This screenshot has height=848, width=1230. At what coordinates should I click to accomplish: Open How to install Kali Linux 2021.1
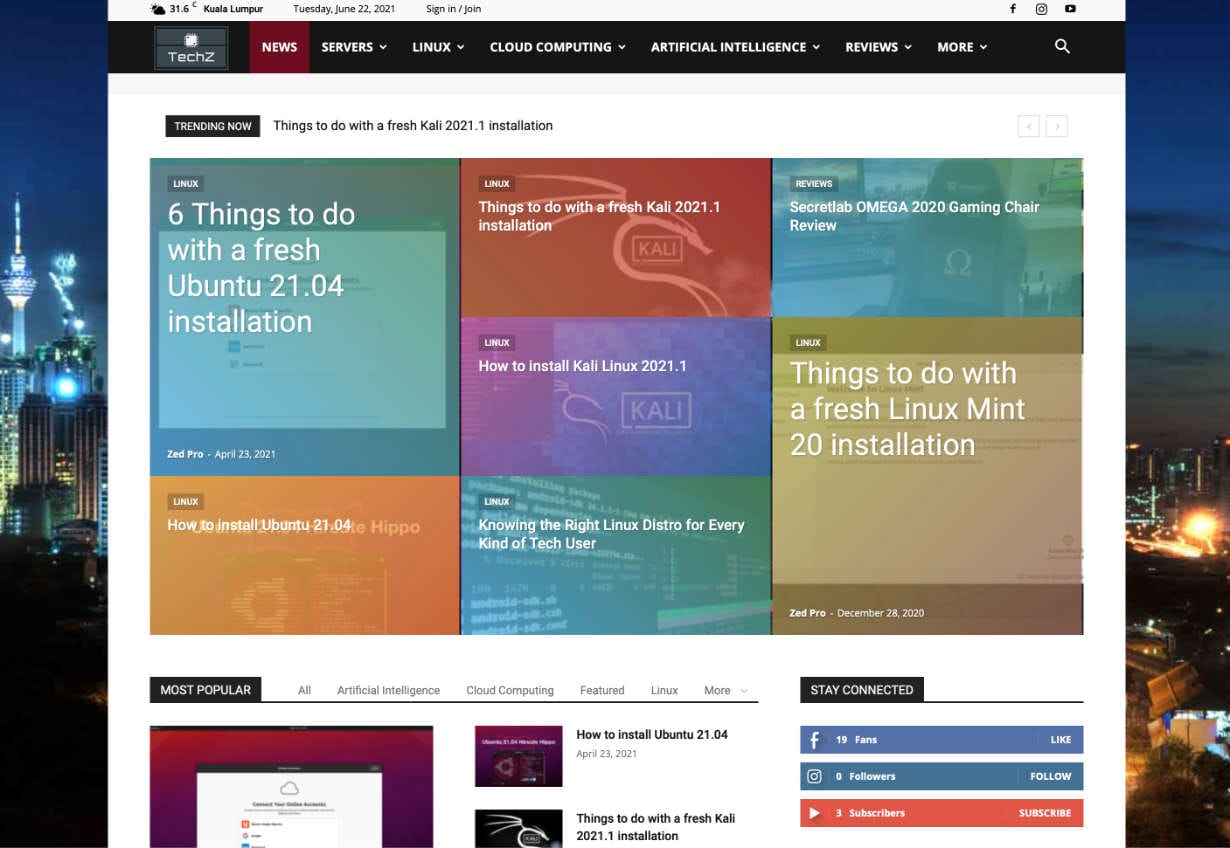(582, 366)
